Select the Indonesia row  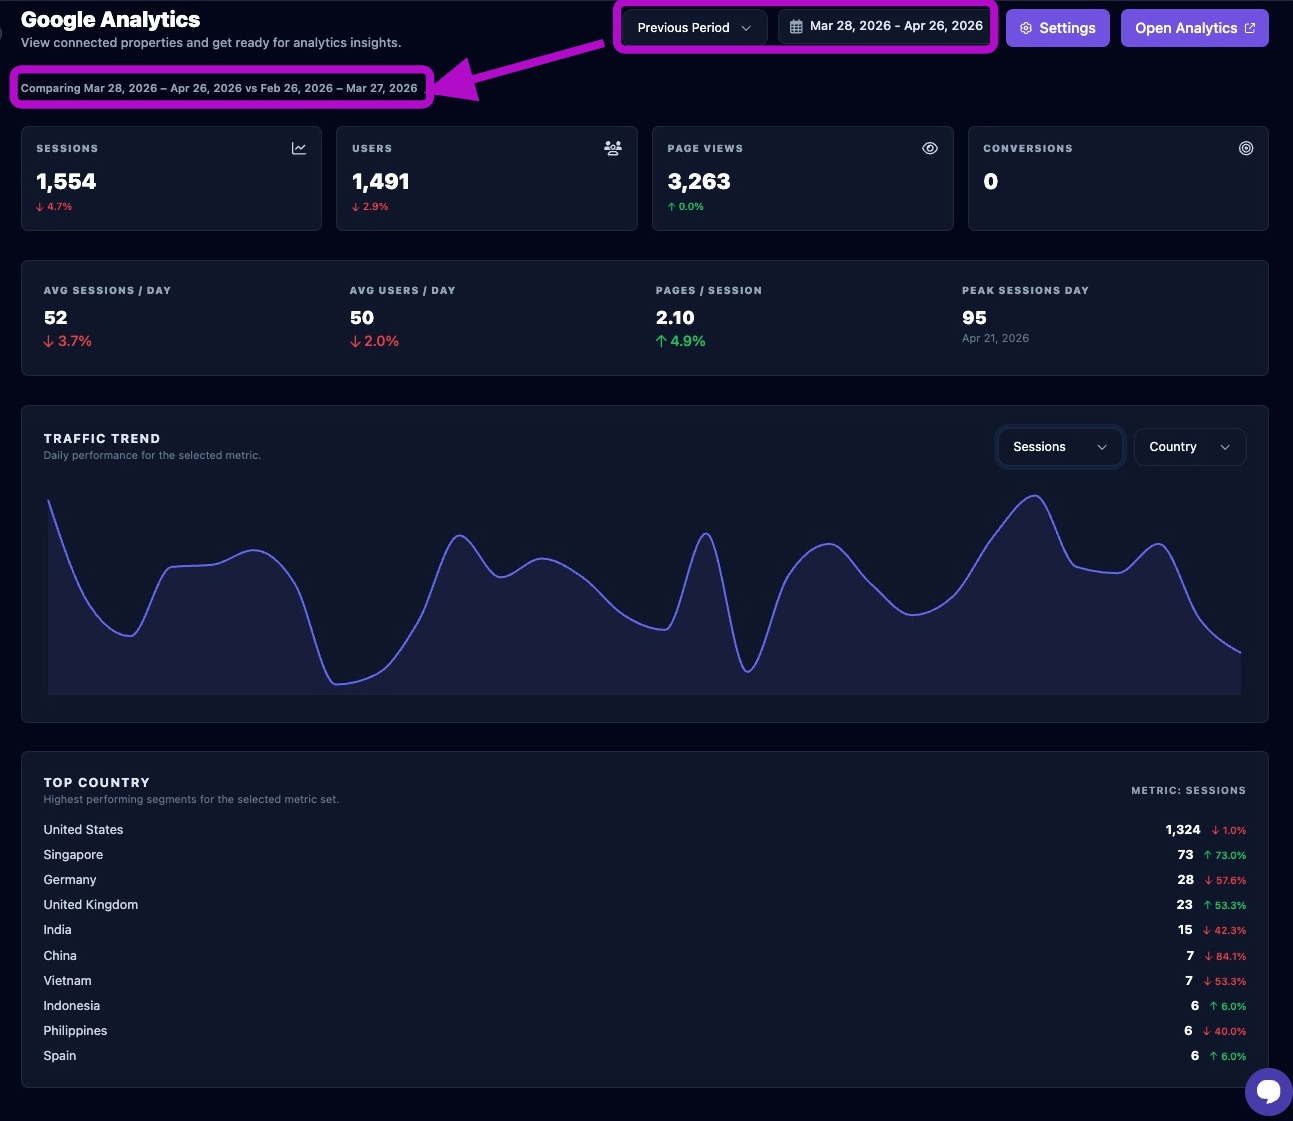[x=645, y=1006]
